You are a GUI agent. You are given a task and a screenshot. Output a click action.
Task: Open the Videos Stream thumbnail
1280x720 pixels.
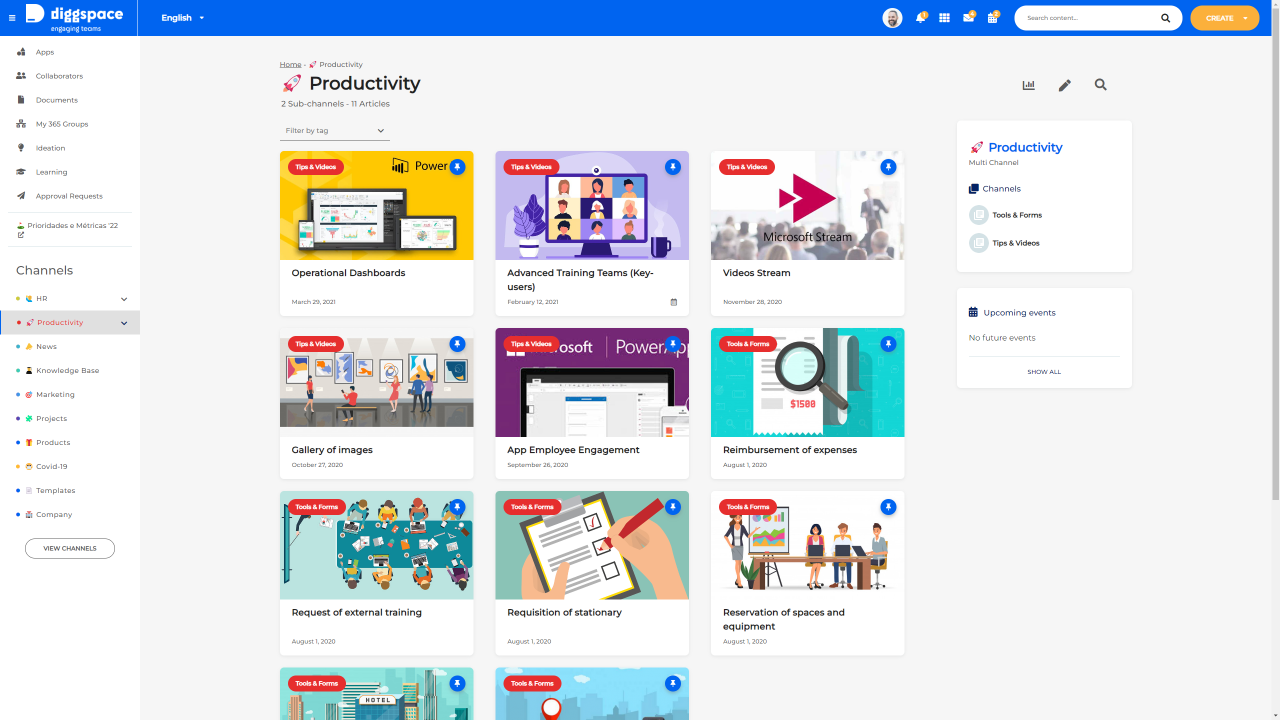[807, 205]
